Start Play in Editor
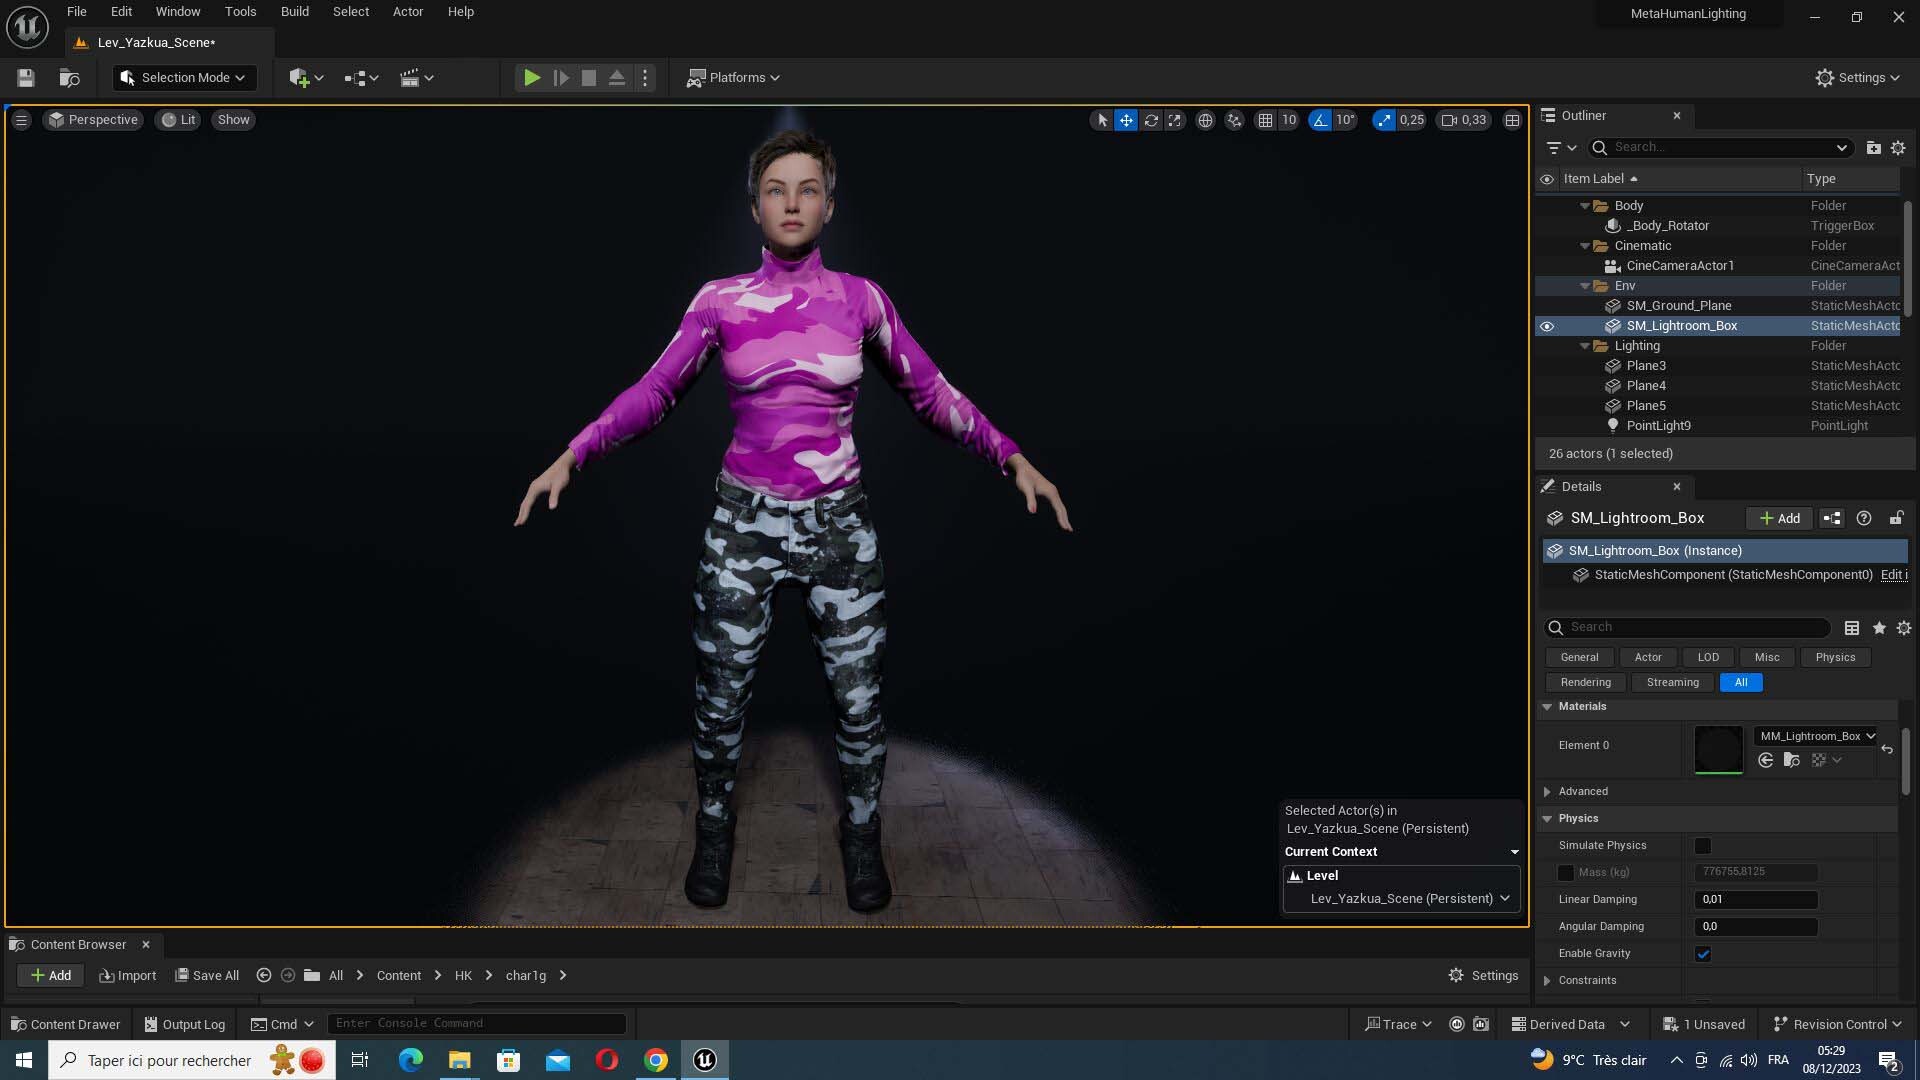 [x=532, y=78]
